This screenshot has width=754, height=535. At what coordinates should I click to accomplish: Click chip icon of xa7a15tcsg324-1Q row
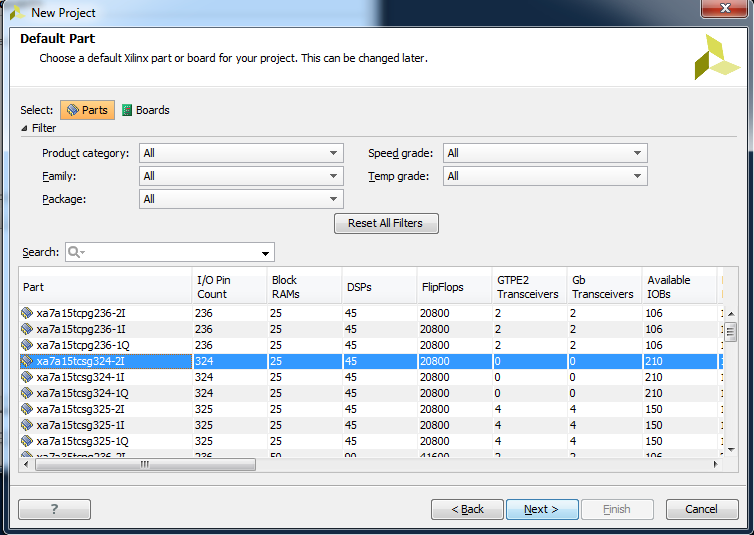(x=27, y=393)
